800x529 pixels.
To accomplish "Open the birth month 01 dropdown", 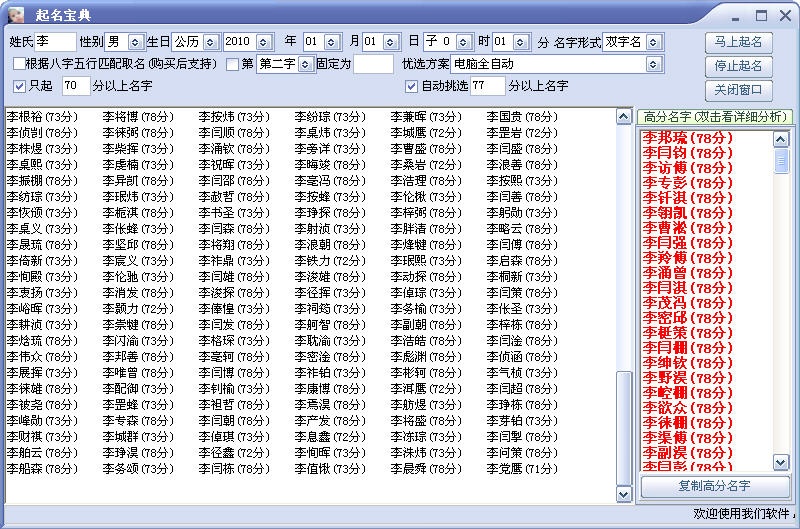I will 331,42.
